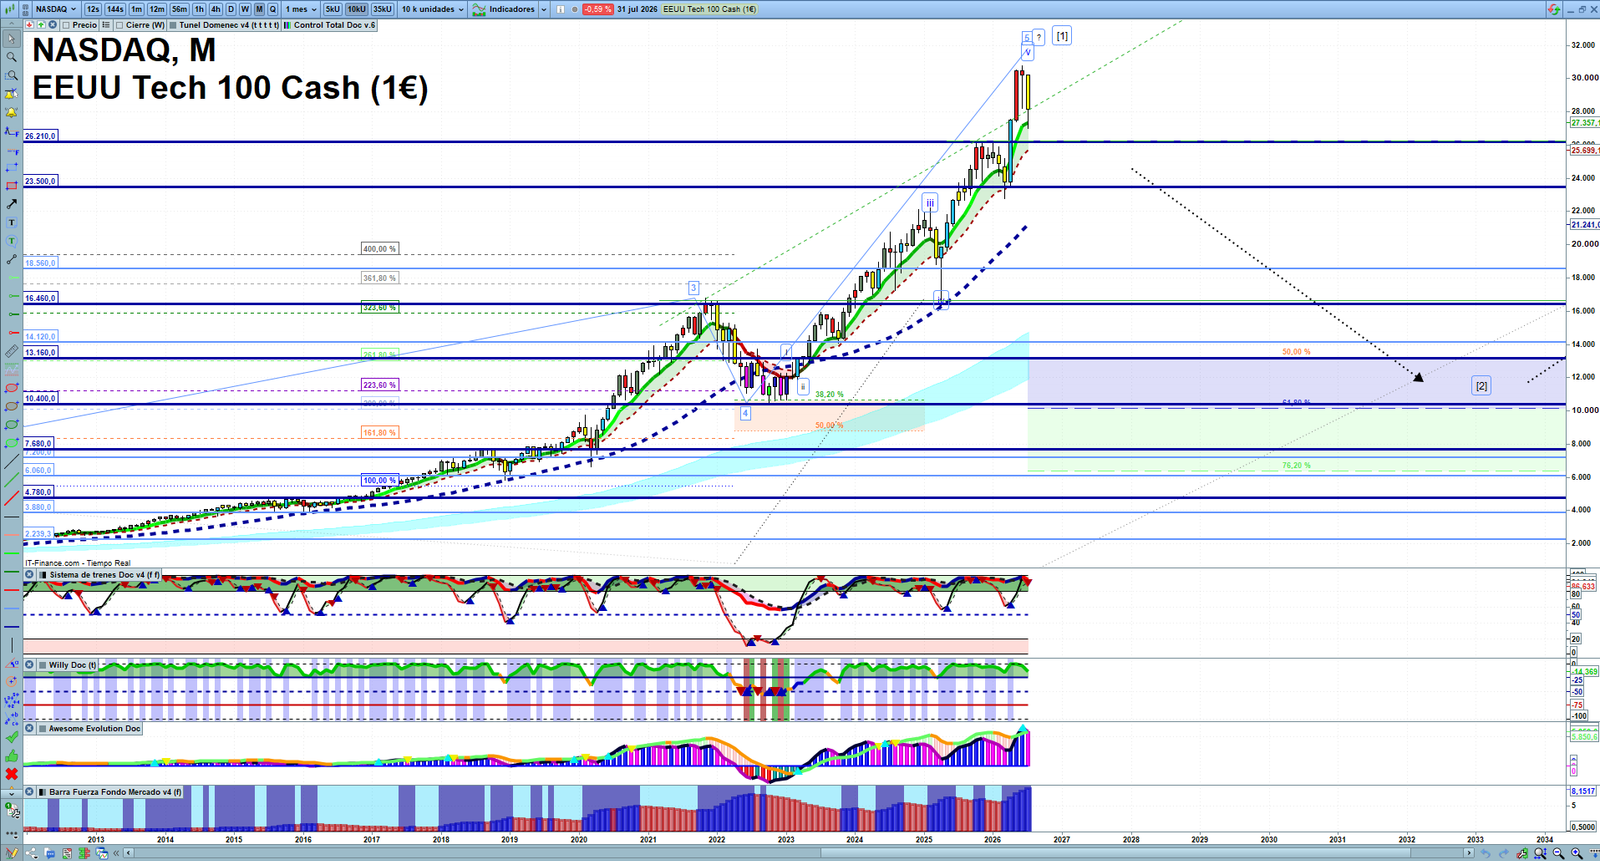The image size is (1600, 861).
Task: Switch to the 56m timeframe
Action: tap(180, 9)
